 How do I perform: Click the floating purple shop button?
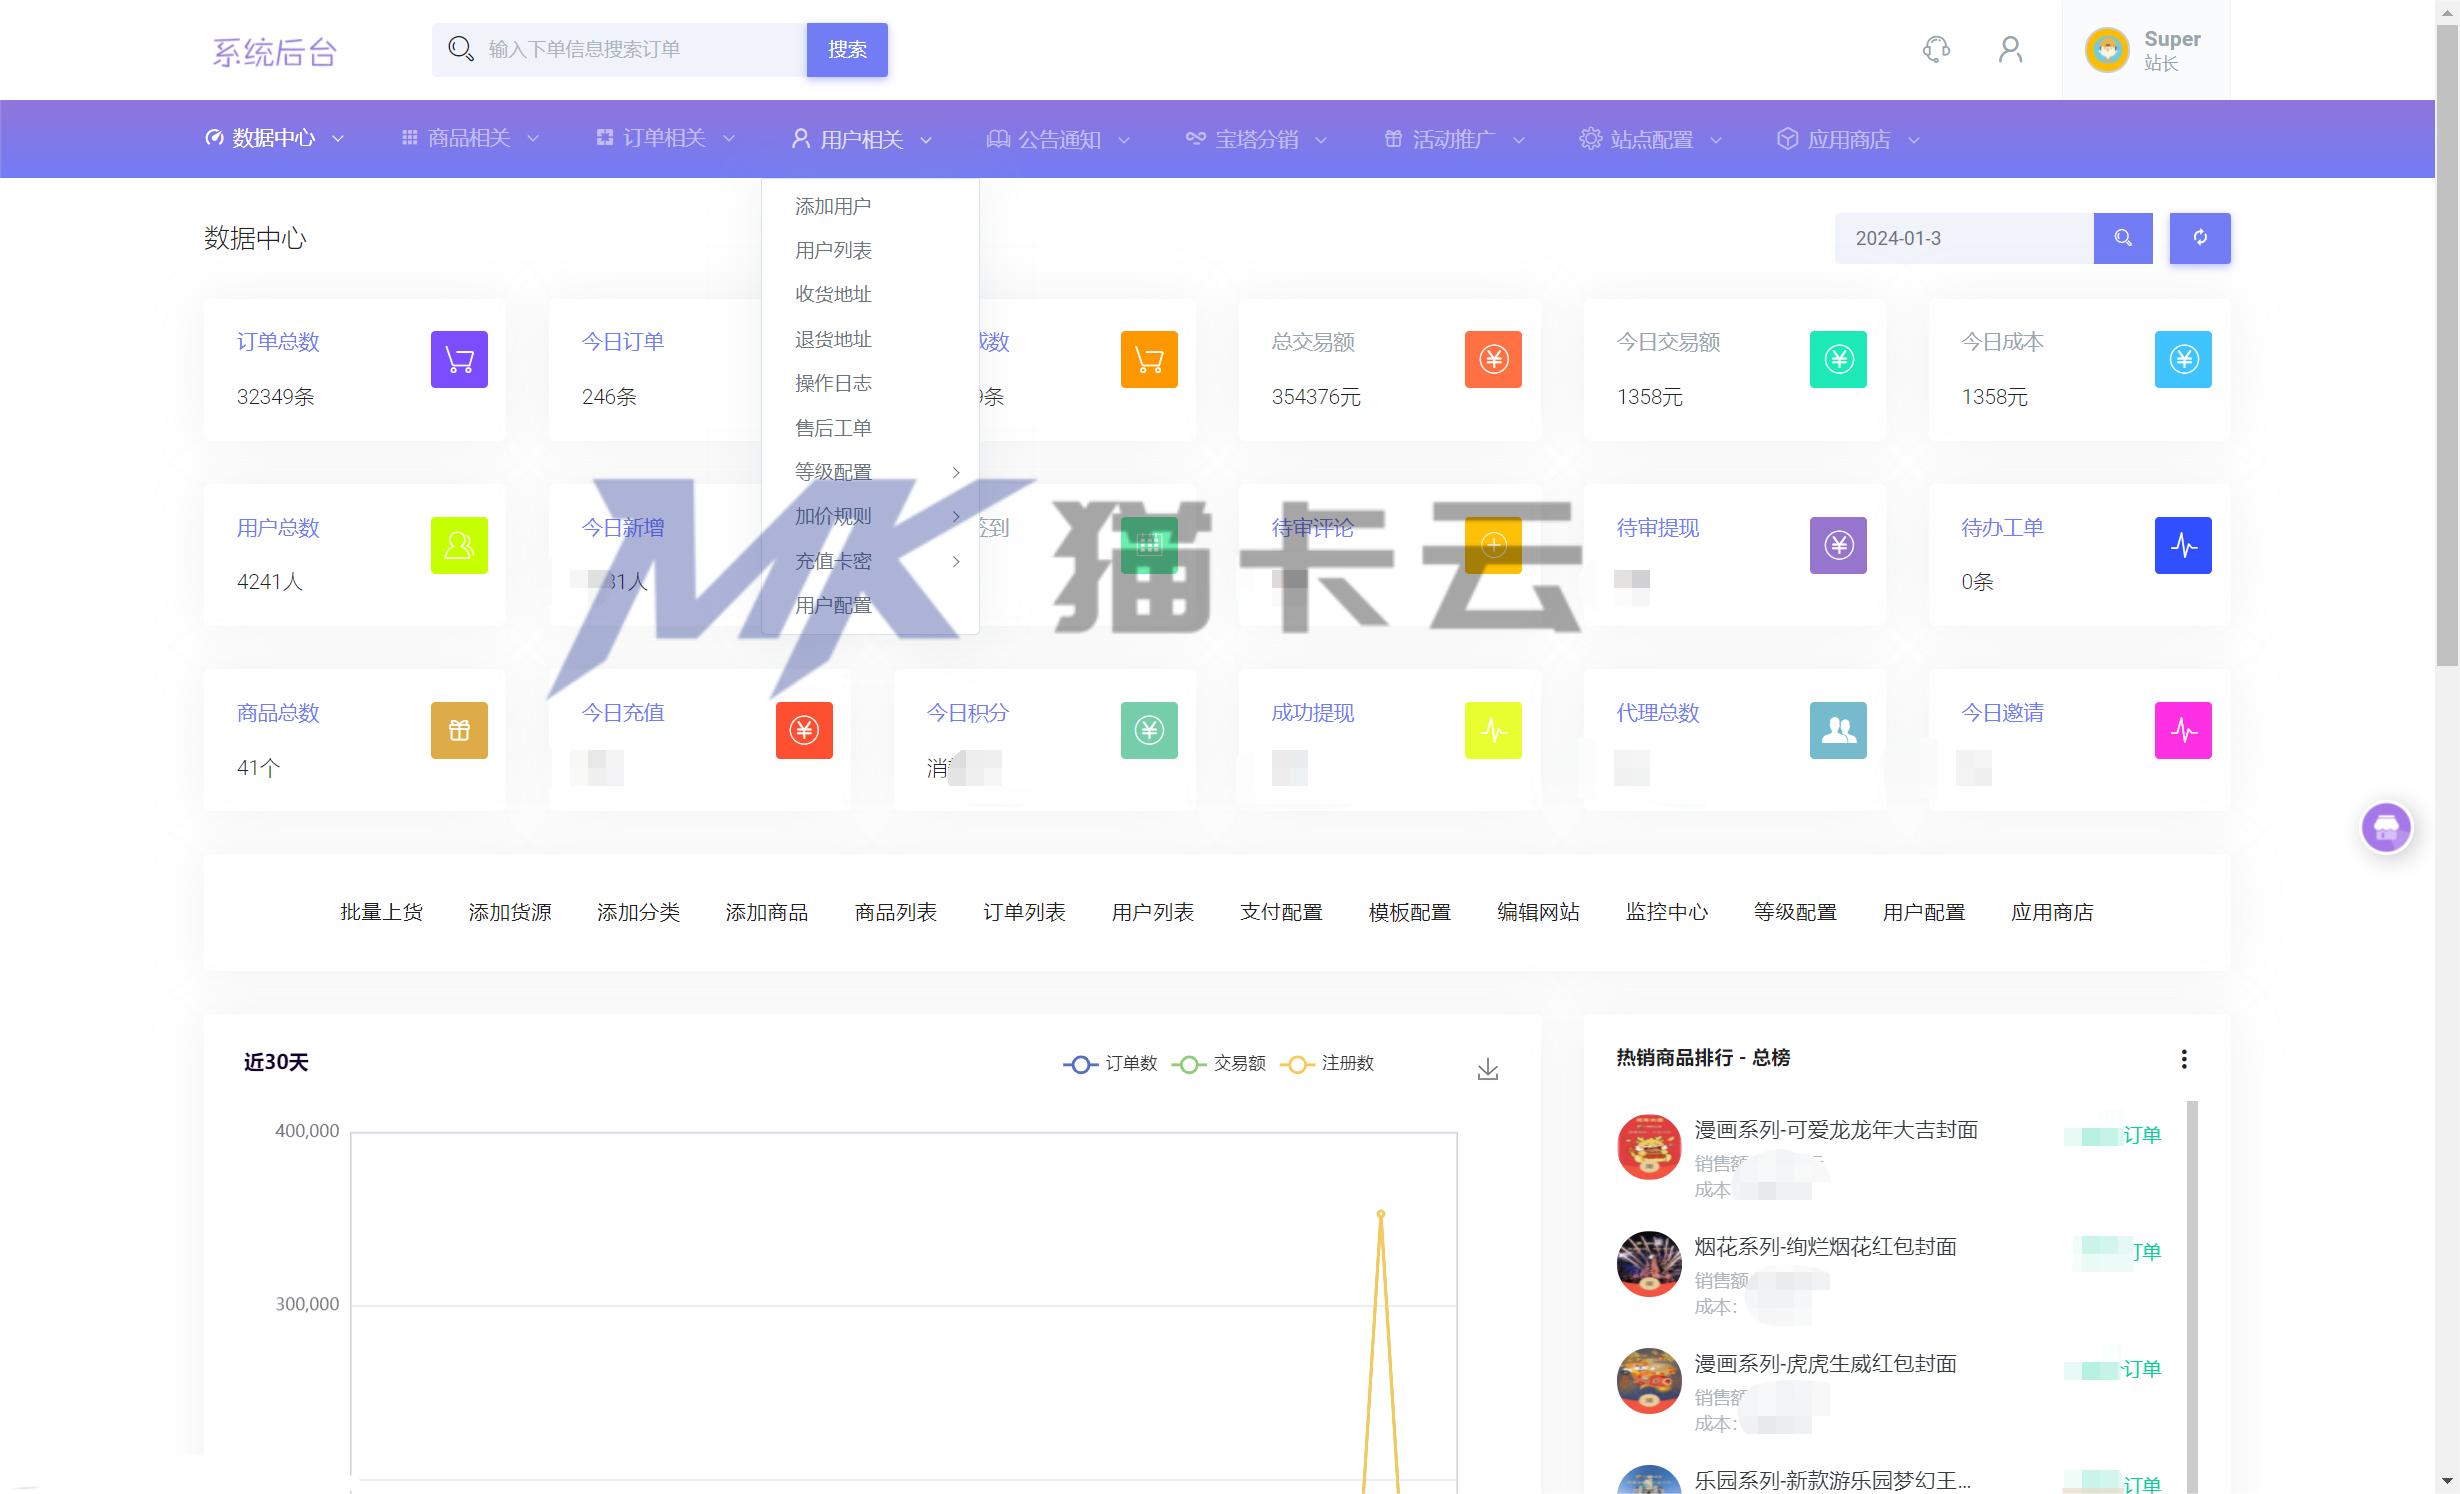(2386, 827)
